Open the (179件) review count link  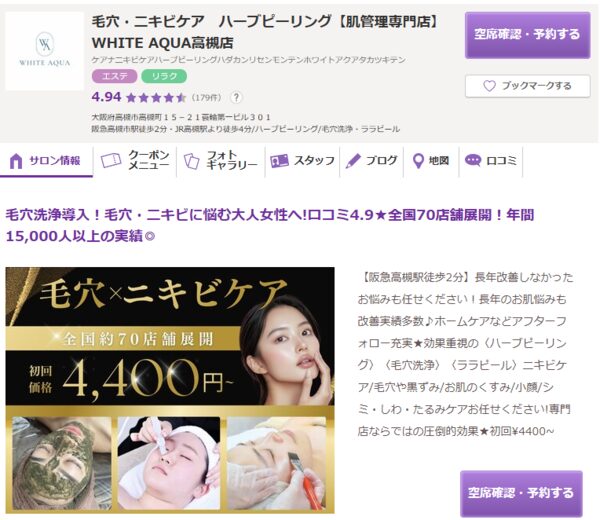[x=207, y=98]
